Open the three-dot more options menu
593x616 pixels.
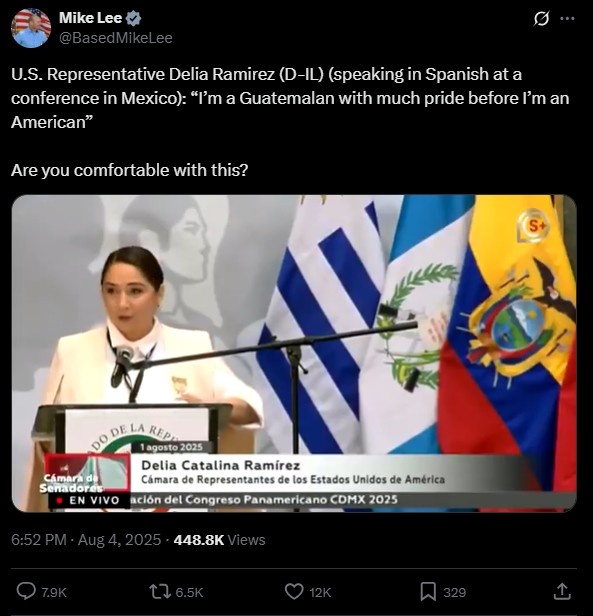point(567,18)
